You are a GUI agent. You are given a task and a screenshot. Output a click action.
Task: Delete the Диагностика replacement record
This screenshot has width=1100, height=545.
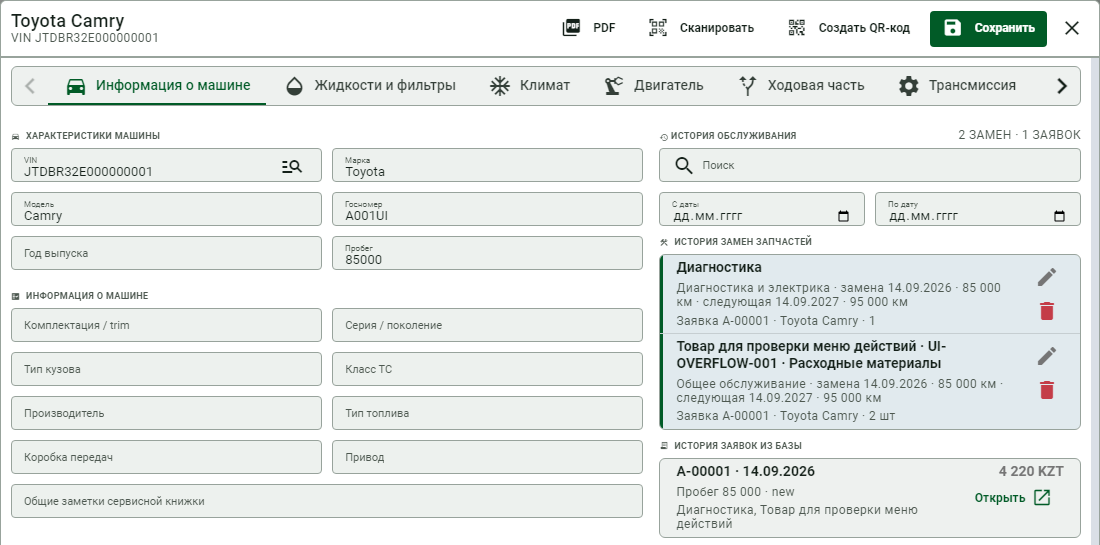1047,311
